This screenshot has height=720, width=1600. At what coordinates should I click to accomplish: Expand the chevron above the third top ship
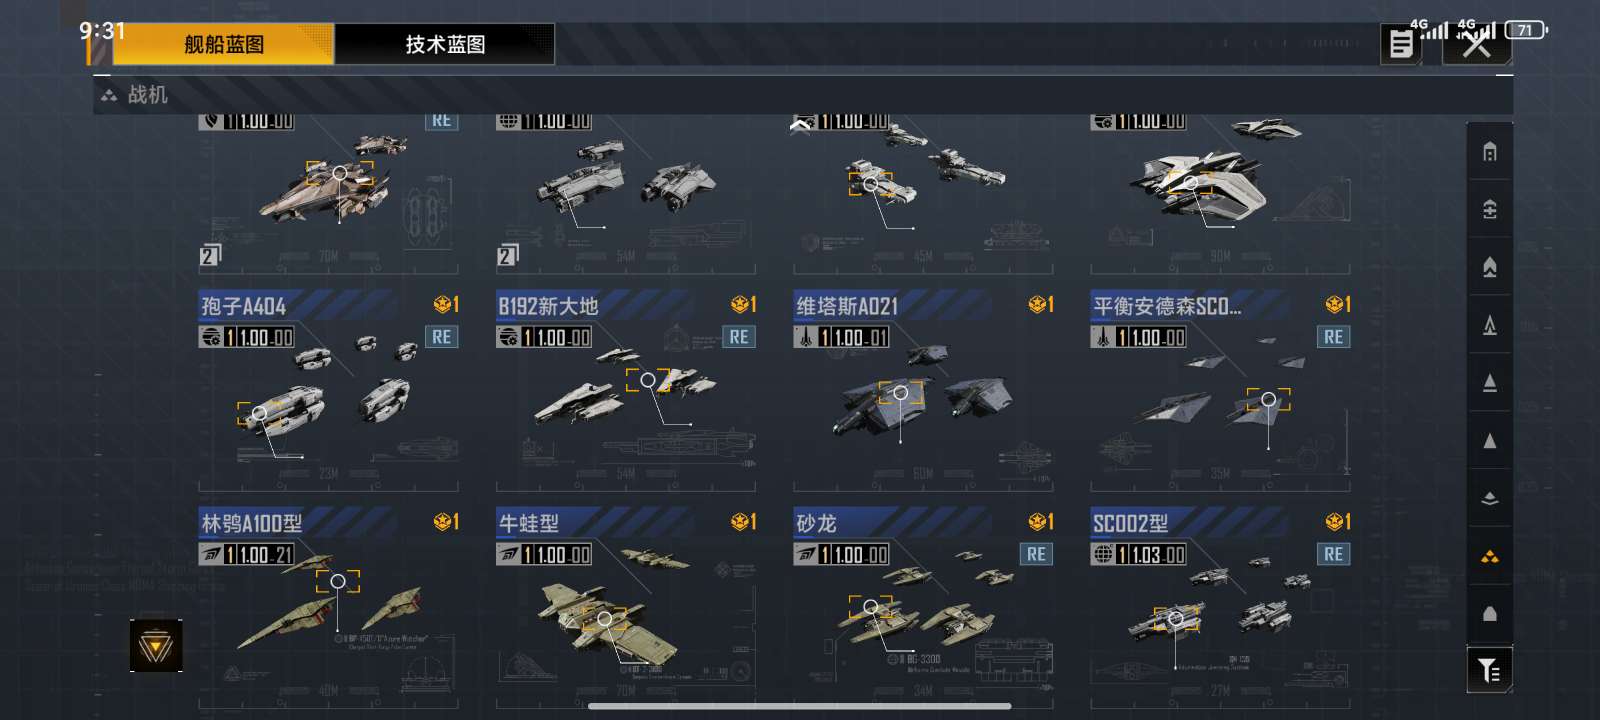tap(800, 126)
